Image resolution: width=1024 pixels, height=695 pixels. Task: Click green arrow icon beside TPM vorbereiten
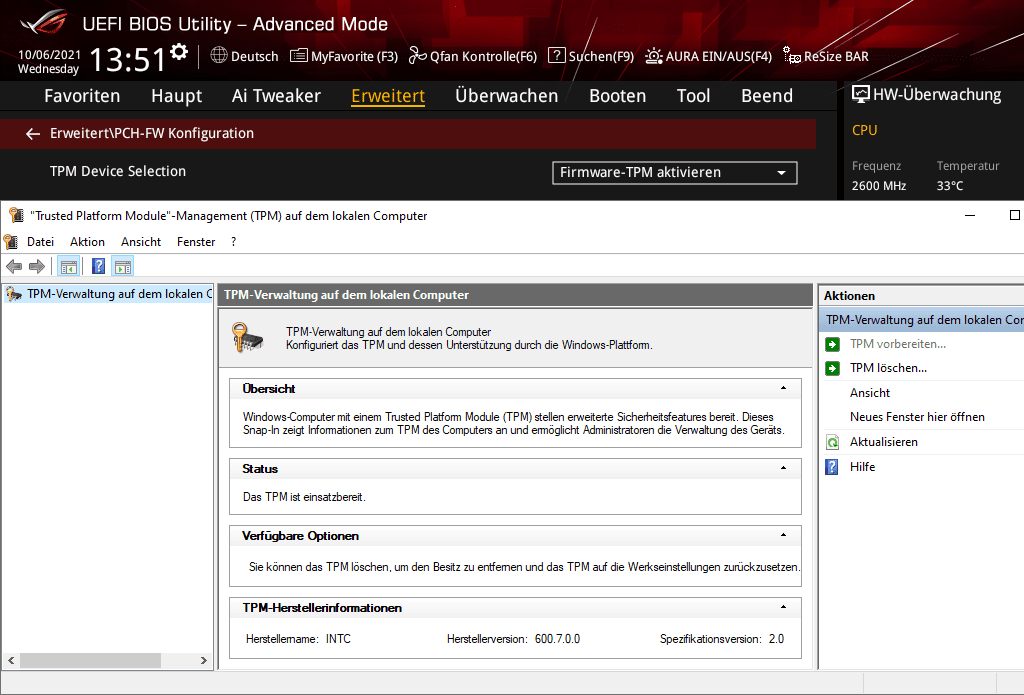tap(833, 344)
